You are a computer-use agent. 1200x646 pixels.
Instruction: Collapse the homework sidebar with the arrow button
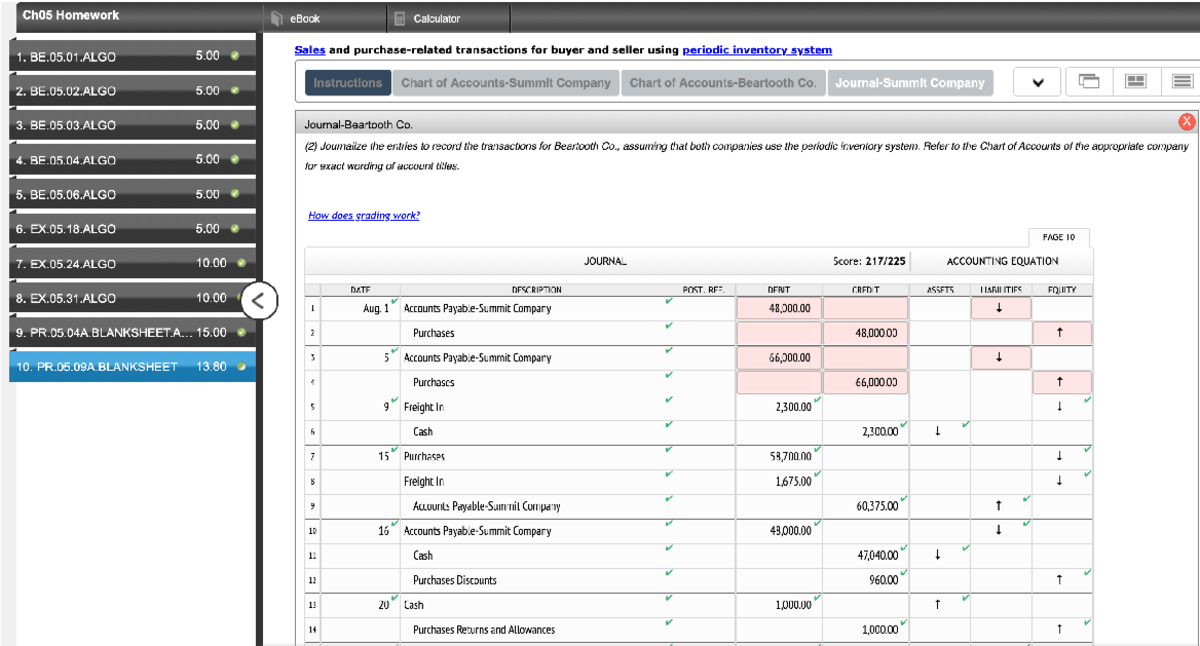click(x=259, y=298)
